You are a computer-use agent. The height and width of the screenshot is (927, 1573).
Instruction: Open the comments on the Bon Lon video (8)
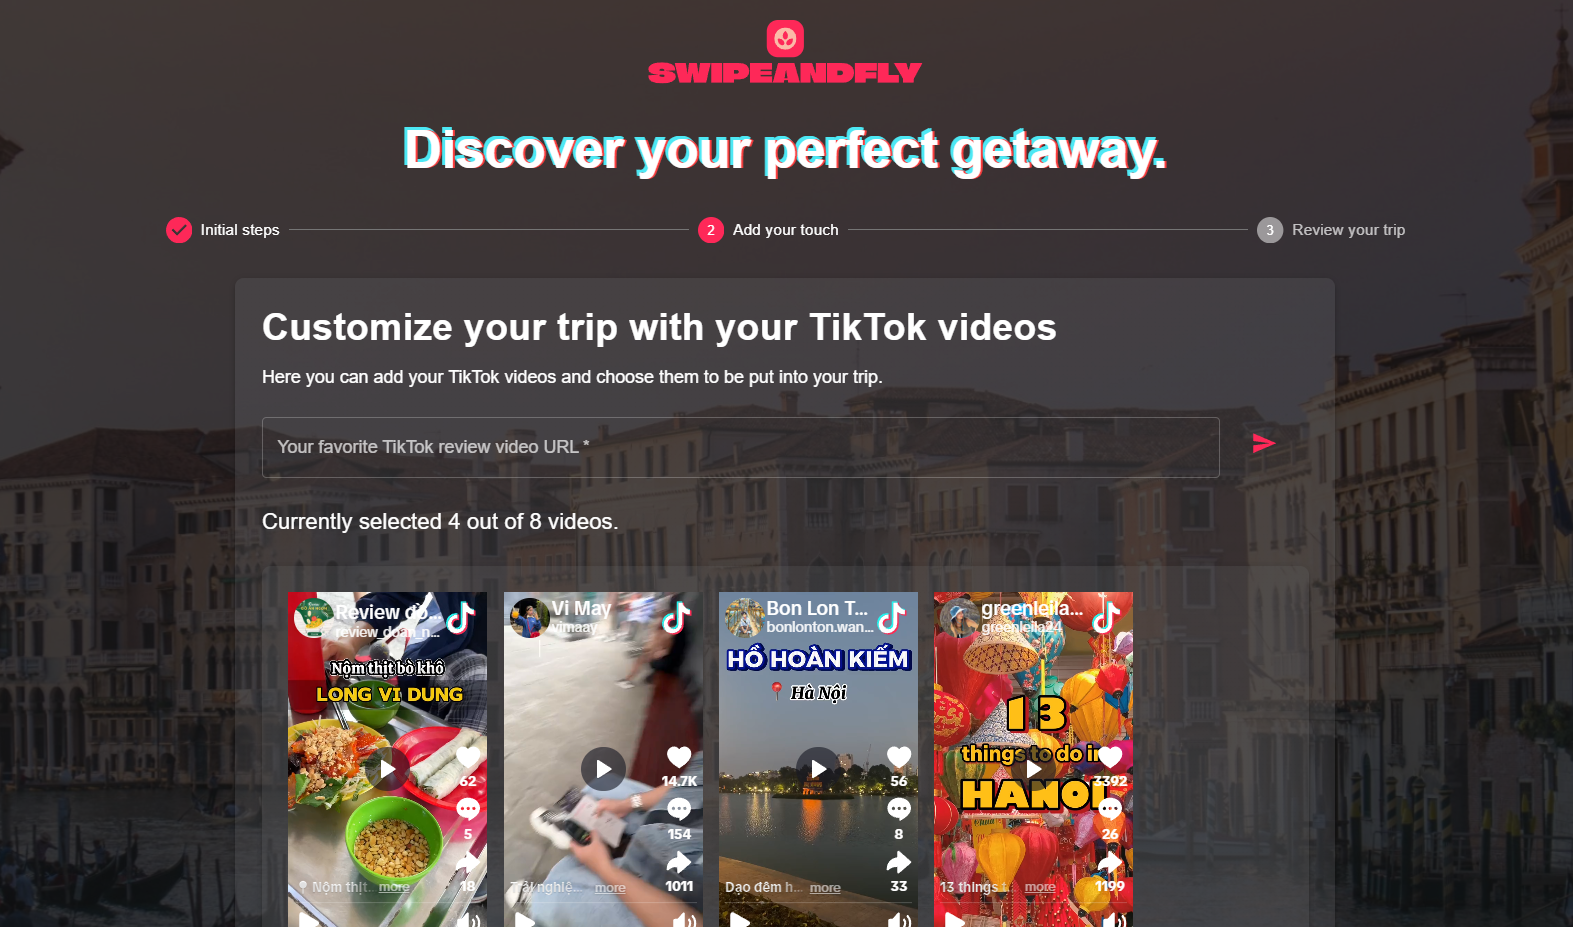[x=899, y=809]
